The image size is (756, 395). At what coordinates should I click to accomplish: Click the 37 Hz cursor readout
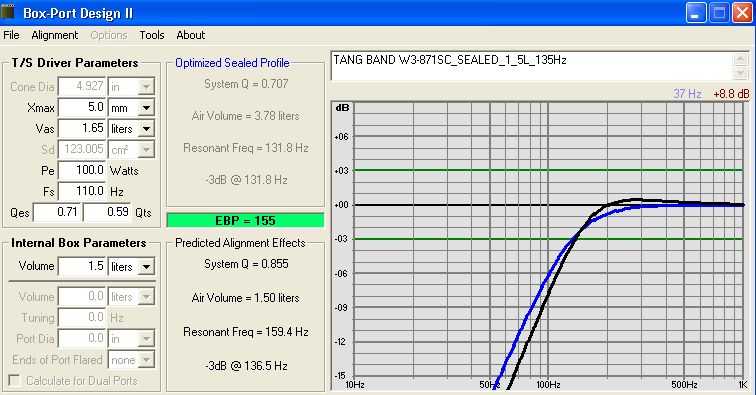click(x=687, y=94)
